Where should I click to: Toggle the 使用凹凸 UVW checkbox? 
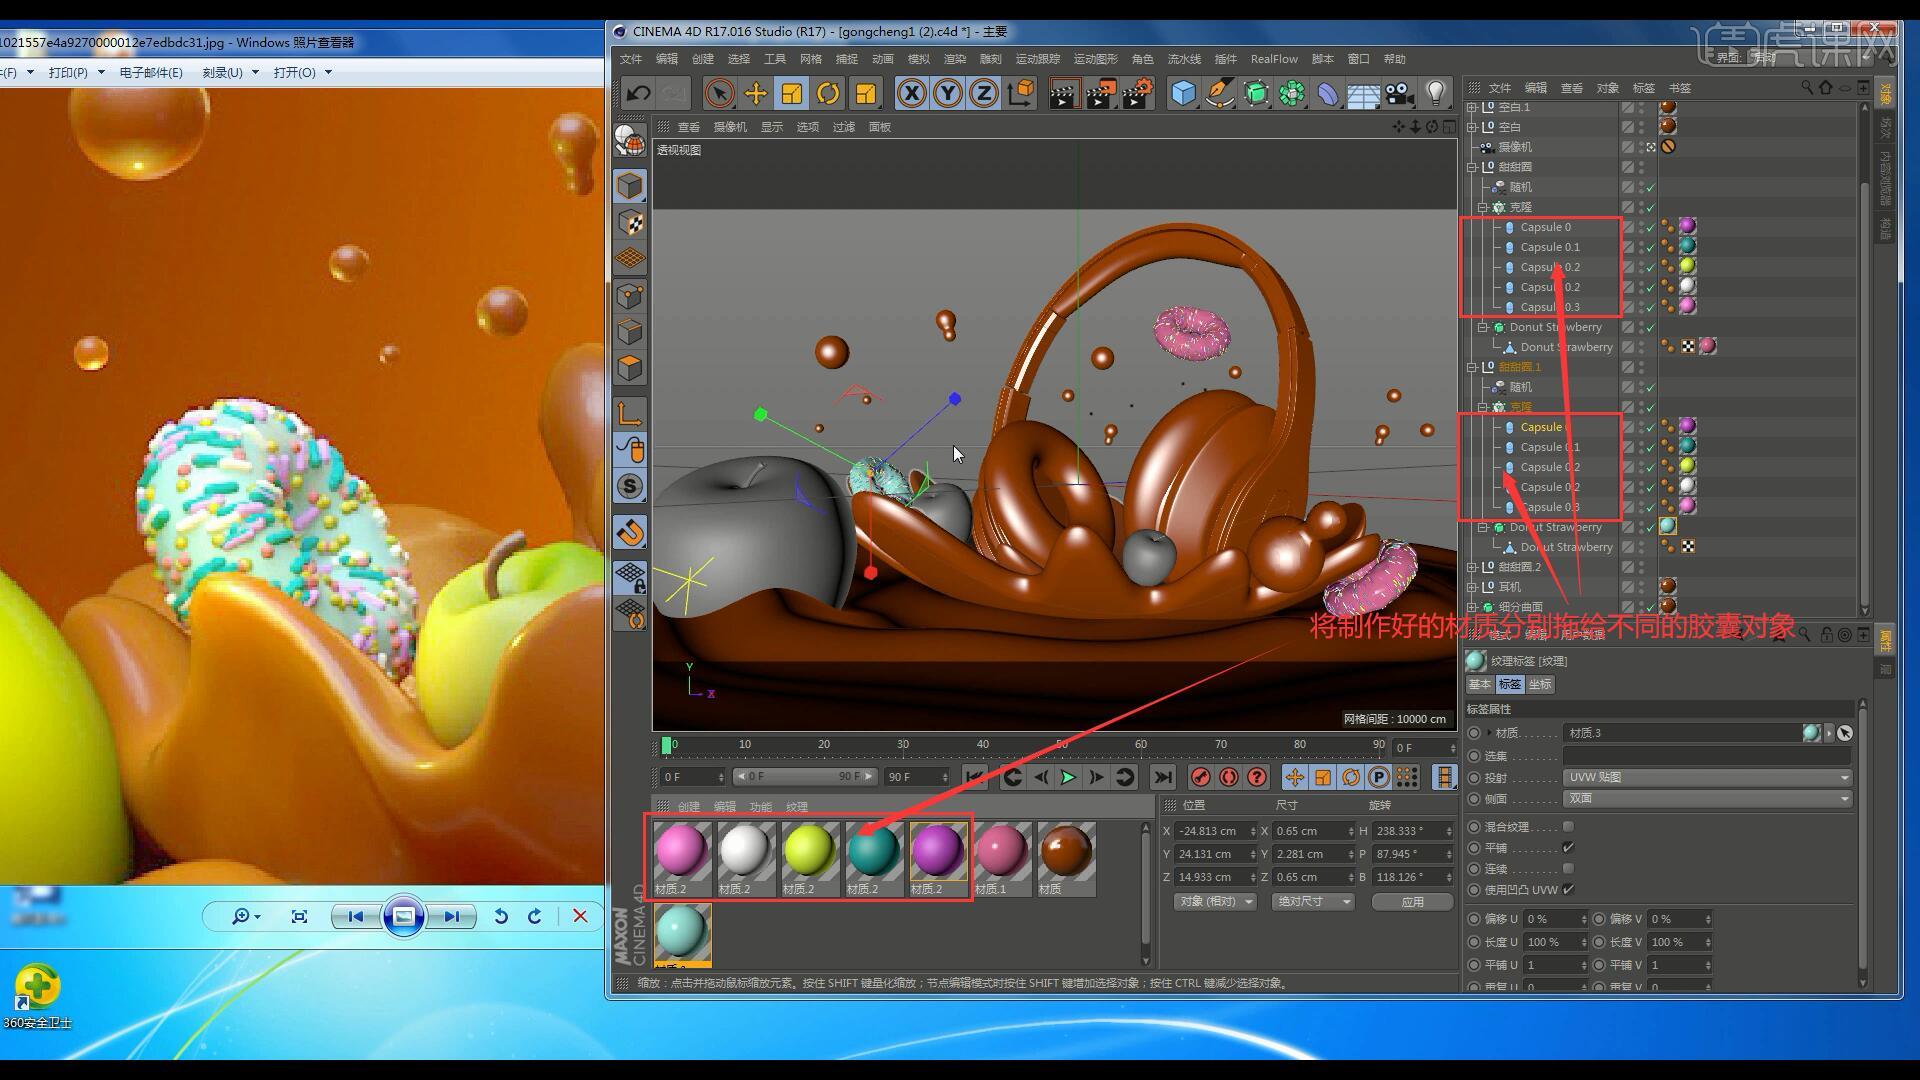(1568, 890)
